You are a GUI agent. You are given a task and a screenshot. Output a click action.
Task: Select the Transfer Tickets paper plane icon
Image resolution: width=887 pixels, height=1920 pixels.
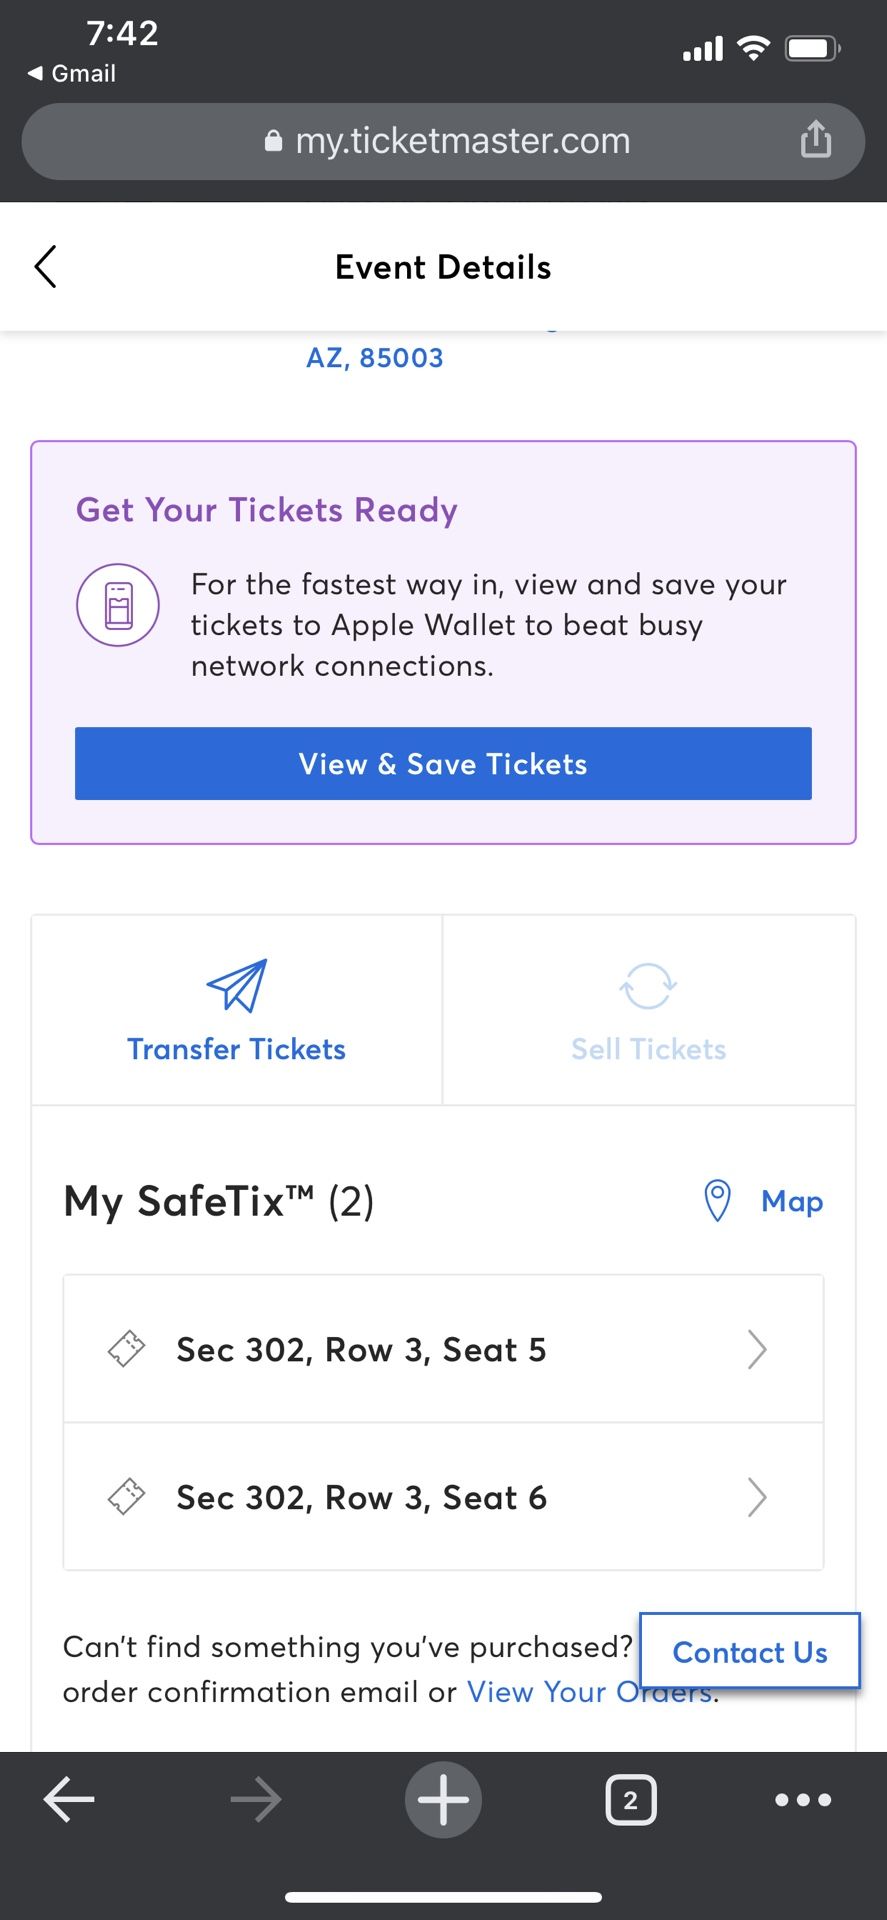[236, 986]
